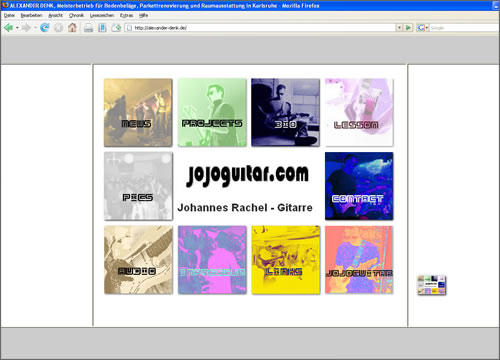This screenshot has width=500, height=360.
Task: Open the BIO tile
Action: point(285,113)
